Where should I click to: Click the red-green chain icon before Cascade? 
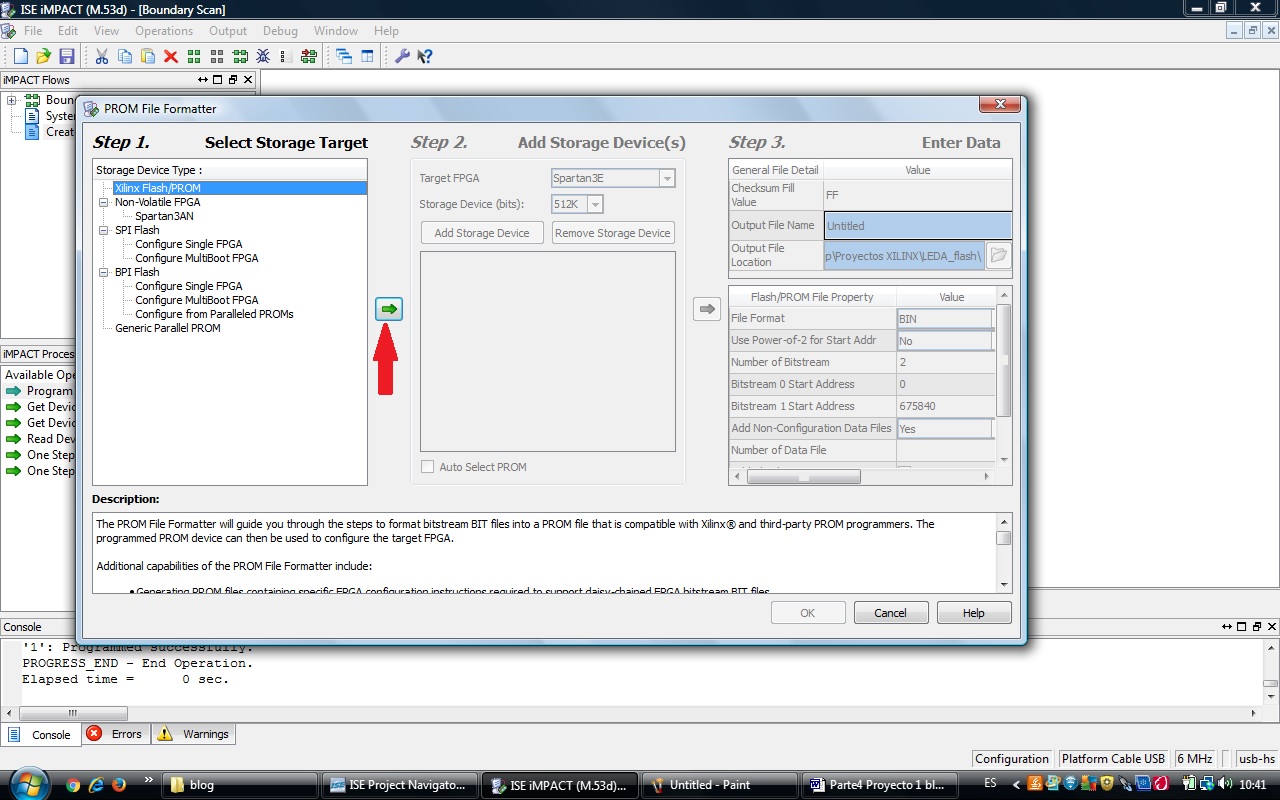(x=309, y=56)
